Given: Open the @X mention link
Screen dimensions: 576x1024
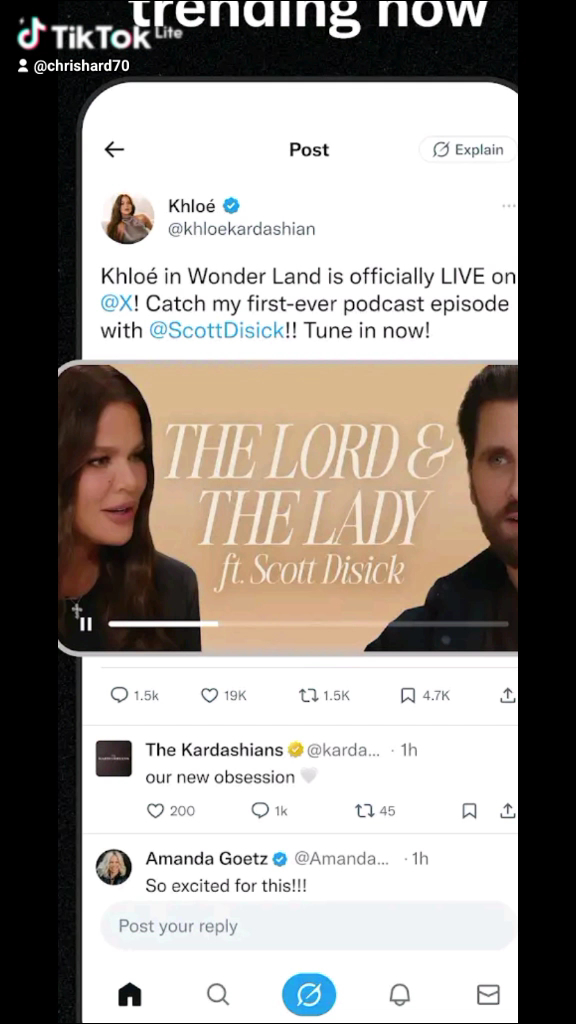Looking at the screenshot, I should click(116, 304).
